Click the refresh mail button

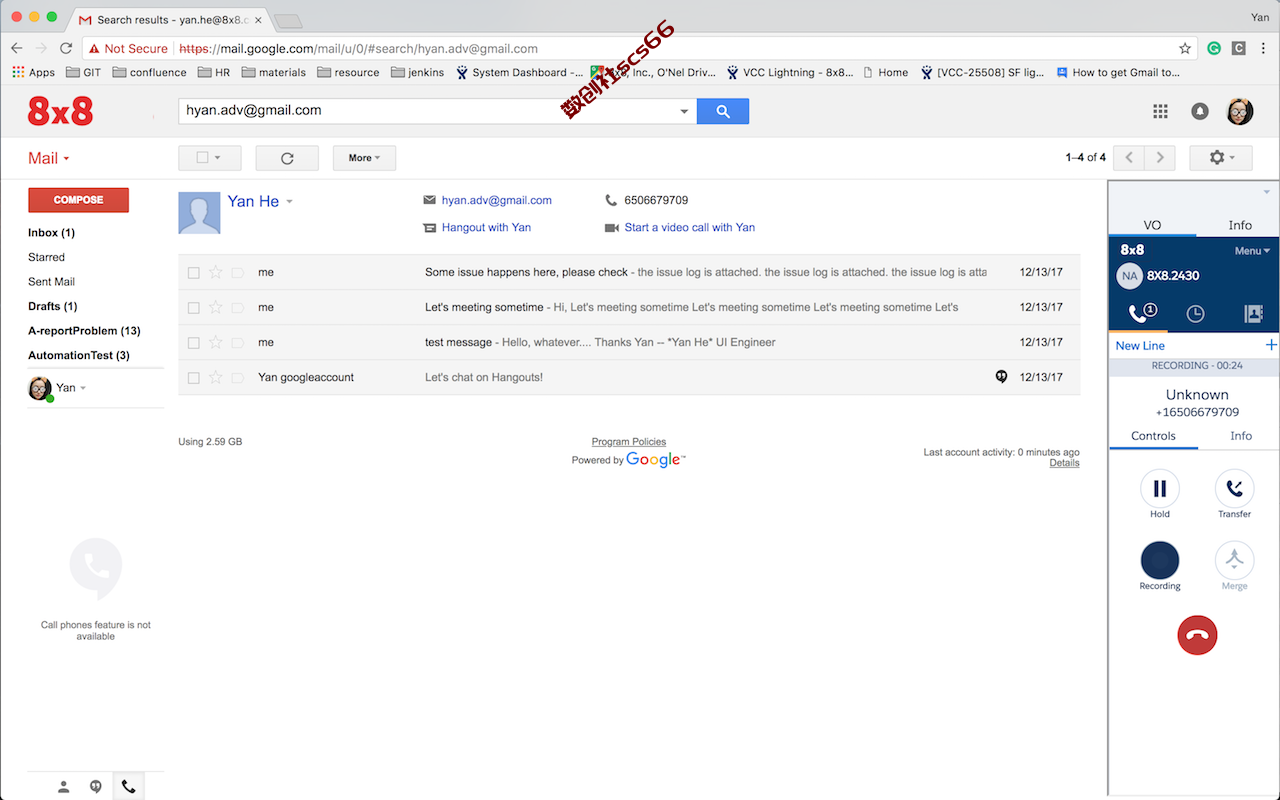tap(287, 158)
